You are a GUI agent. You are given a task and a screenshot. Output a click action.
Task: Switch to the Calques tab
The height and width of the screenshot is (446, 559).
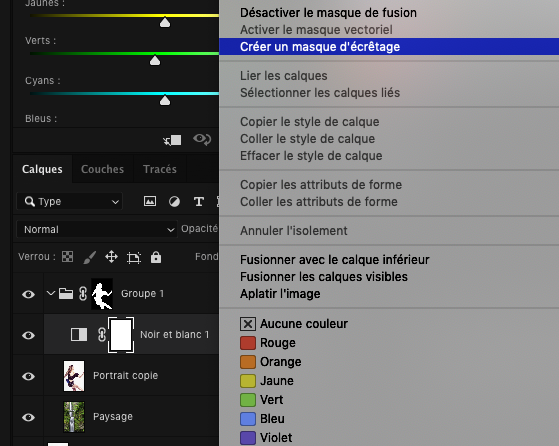tap(42, 169)
